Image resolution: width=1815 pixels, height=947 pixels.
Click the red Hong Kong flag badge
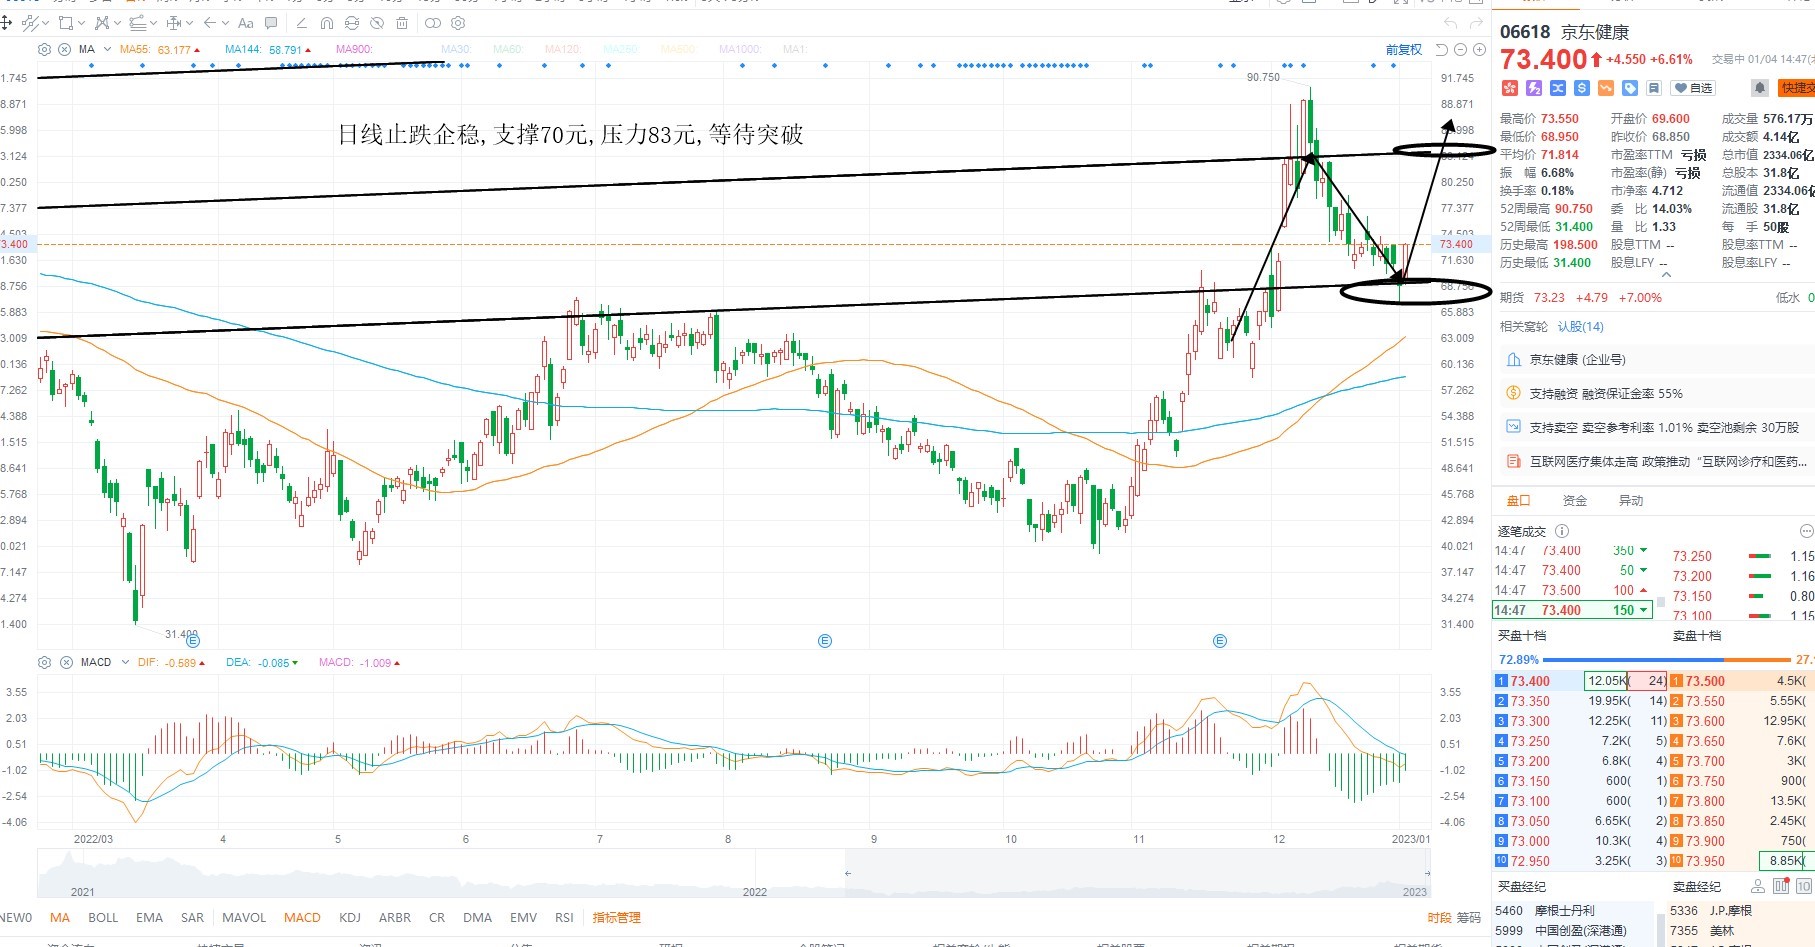click(1510, 88)
